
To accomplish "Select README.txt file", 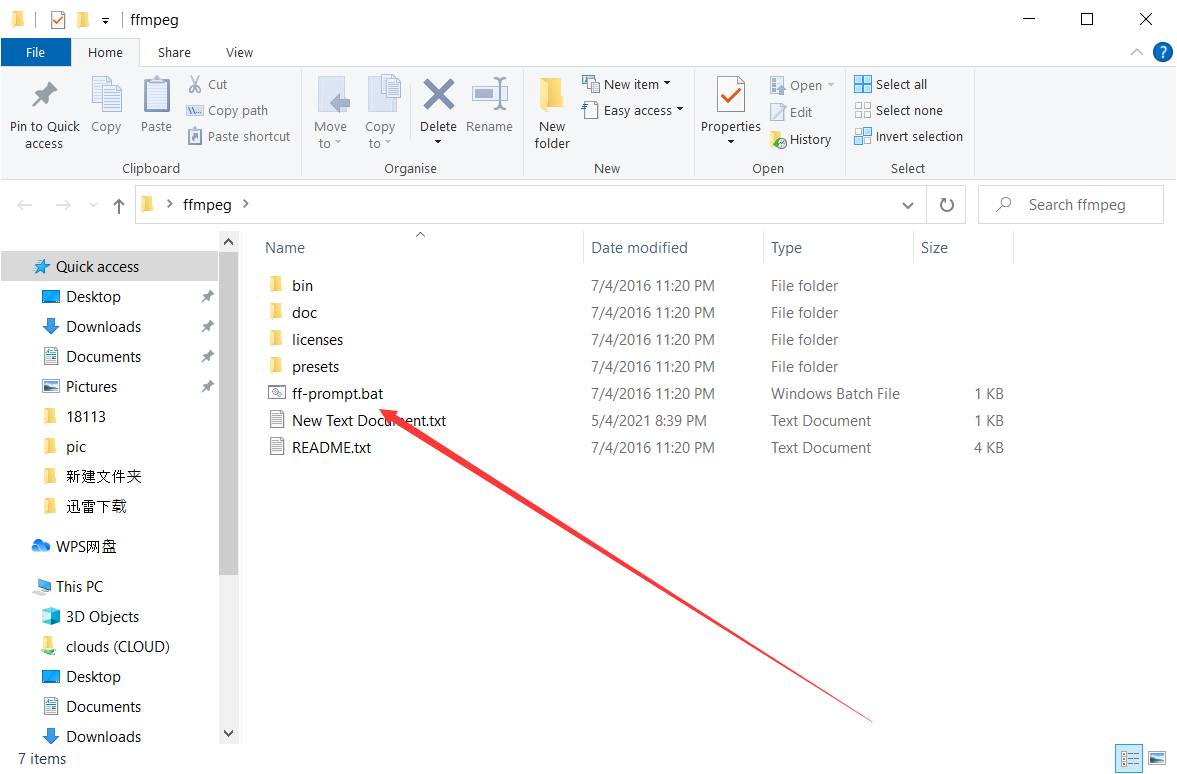I will (331, 447).
